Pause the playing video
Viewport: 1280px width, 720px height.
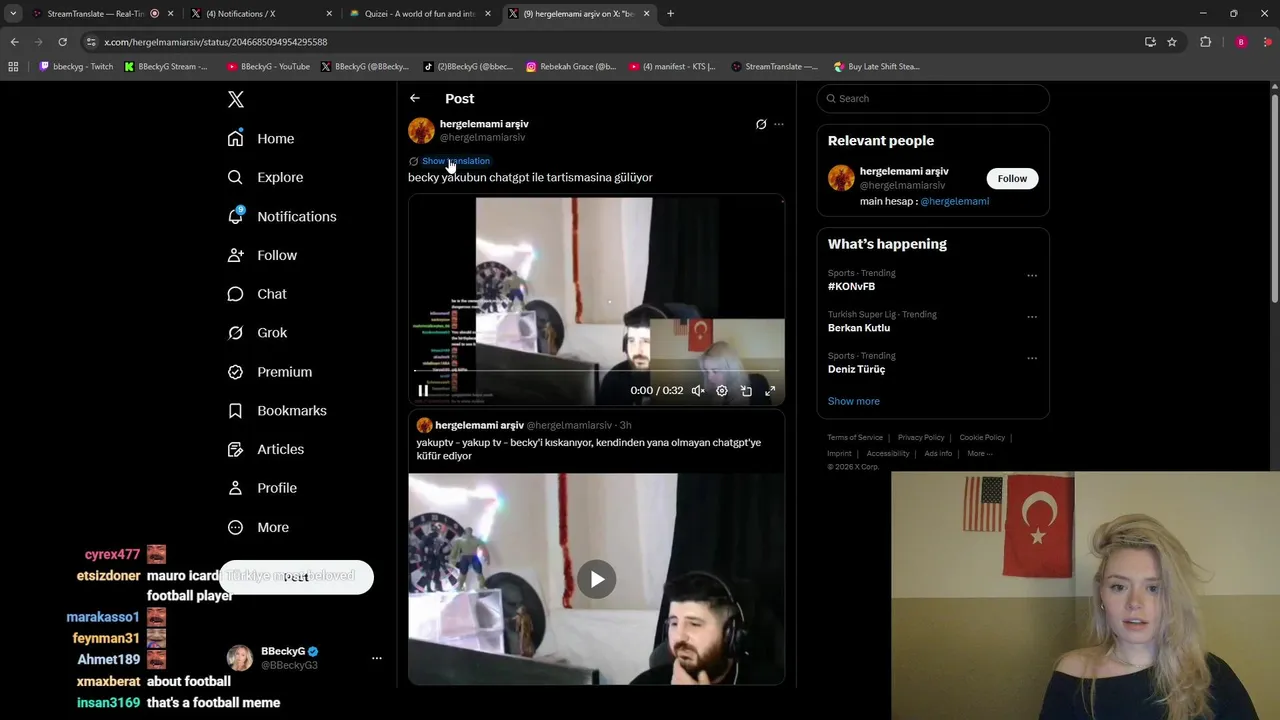pyautogui.click(x=423, y=391)
